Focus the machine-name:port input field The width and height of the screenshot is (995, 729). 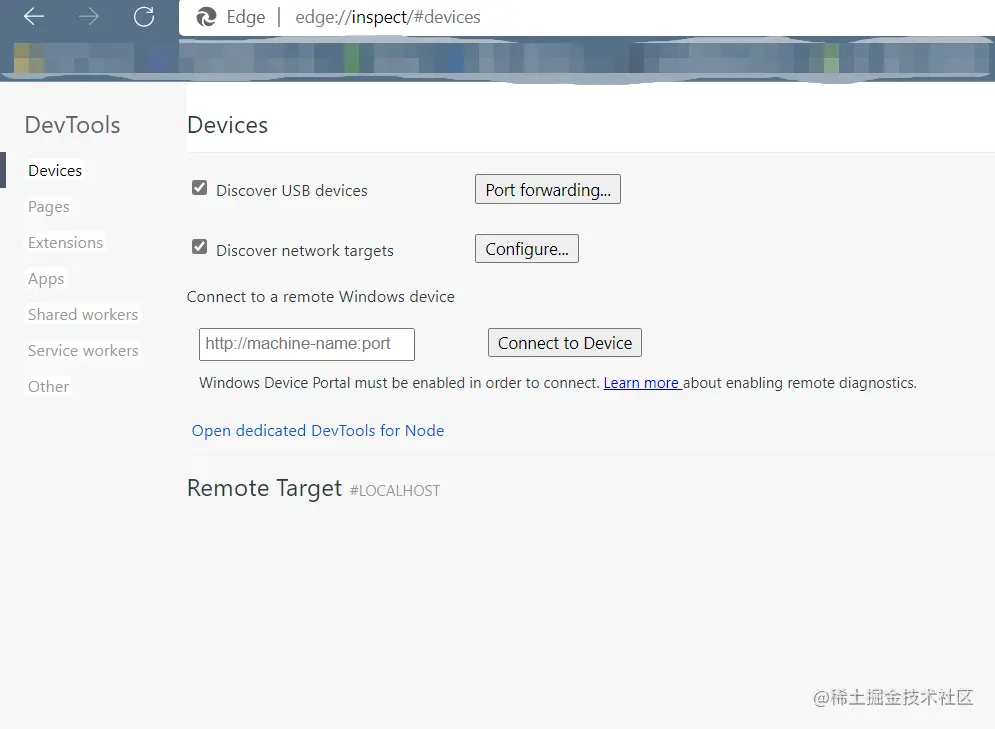click(306, 344)
